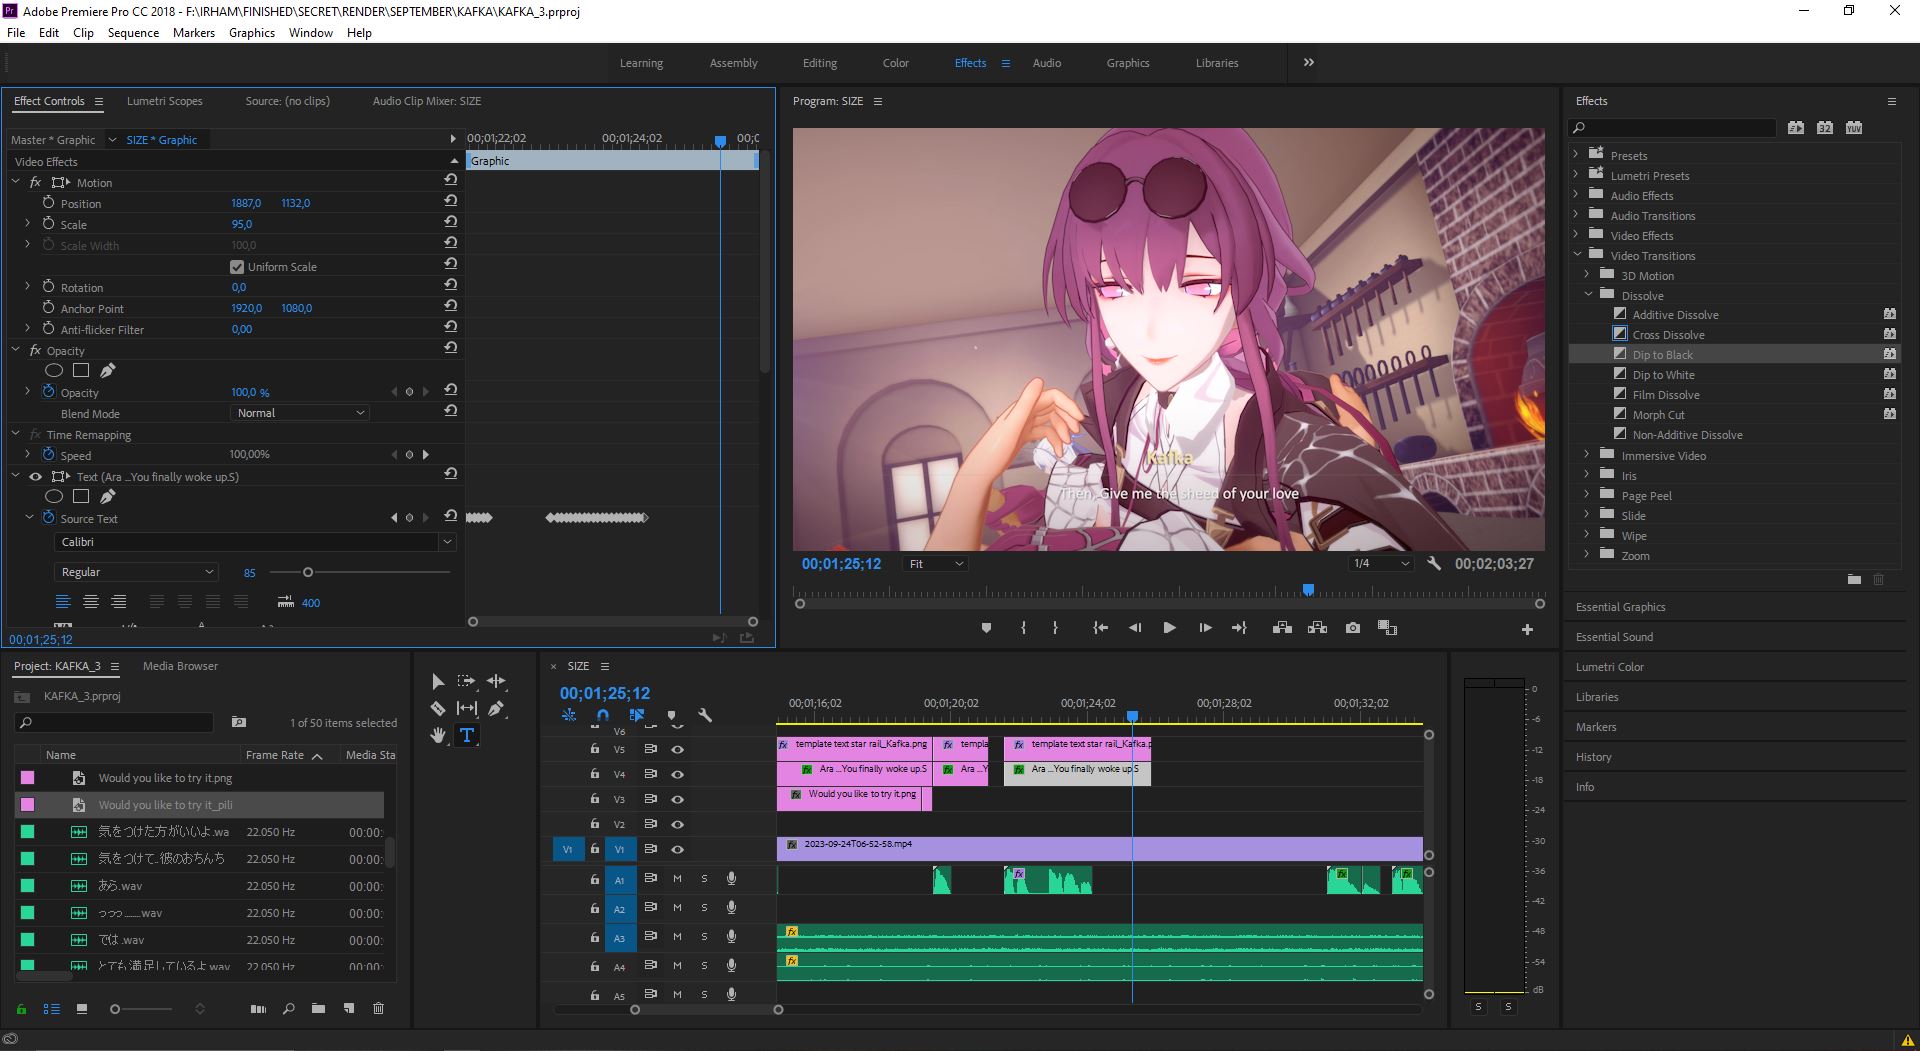Select the Selection (arrow) tool
Screen dimensions: 1920x1051
[x=437, y=681]
